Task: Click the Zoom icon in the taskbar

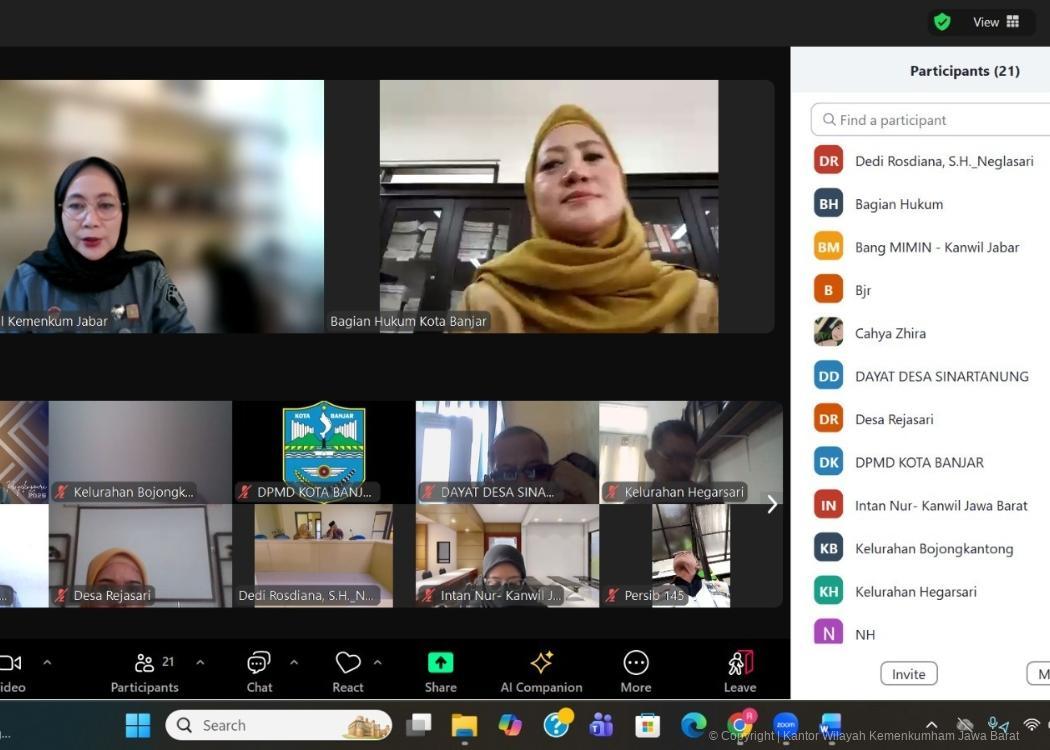Action: [786, 725]
